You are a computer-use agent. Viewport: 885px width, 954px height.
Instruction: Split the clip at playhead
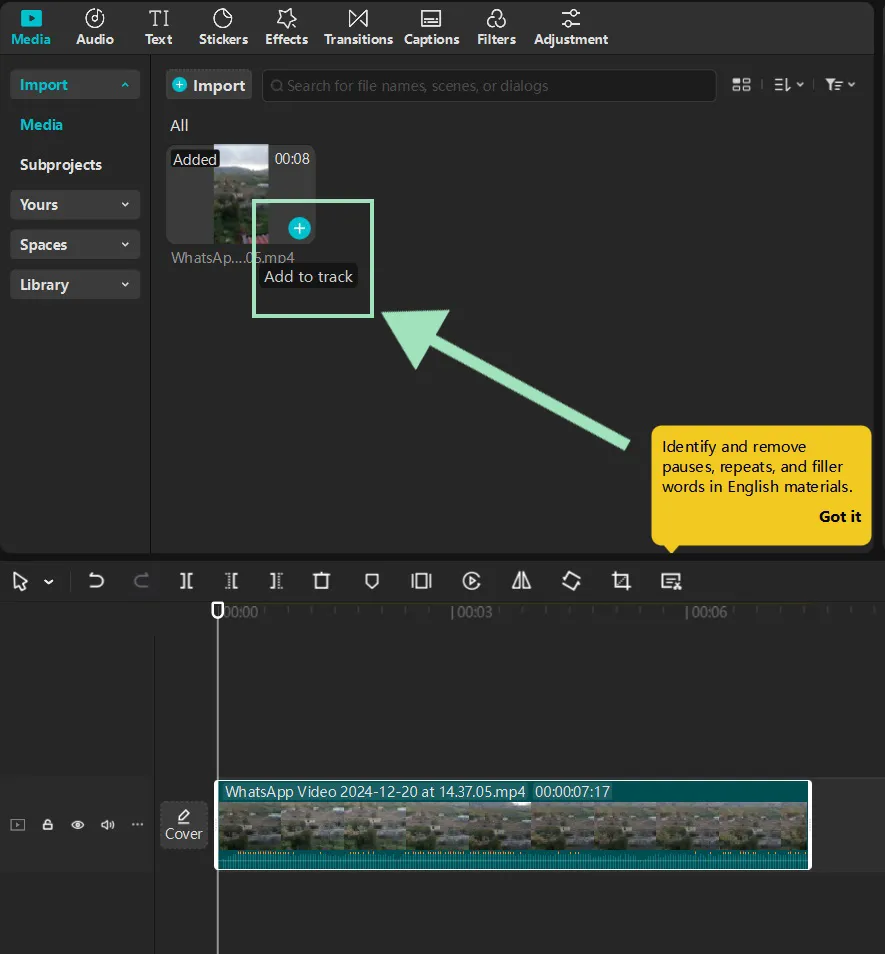[x=187, y=581]
